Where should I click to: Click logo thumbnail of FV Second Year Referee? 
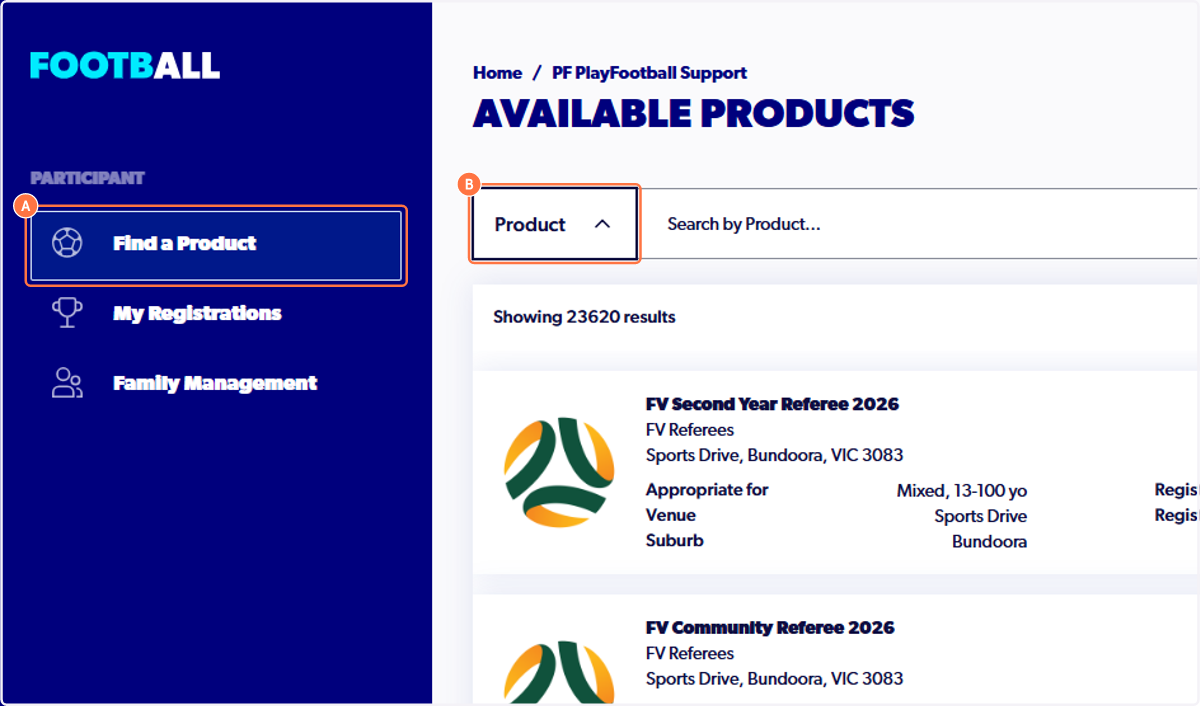pos(557,472)
